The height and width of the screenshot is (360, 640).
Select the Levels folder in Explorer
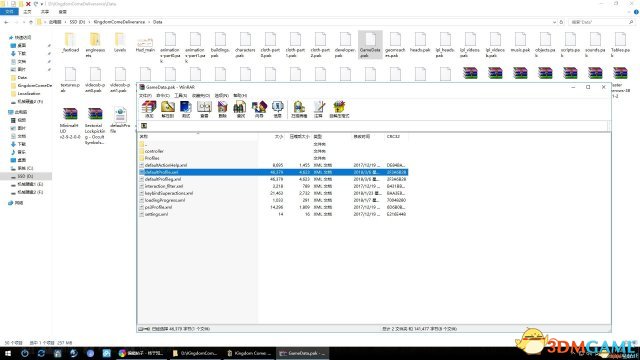(120, 42)
